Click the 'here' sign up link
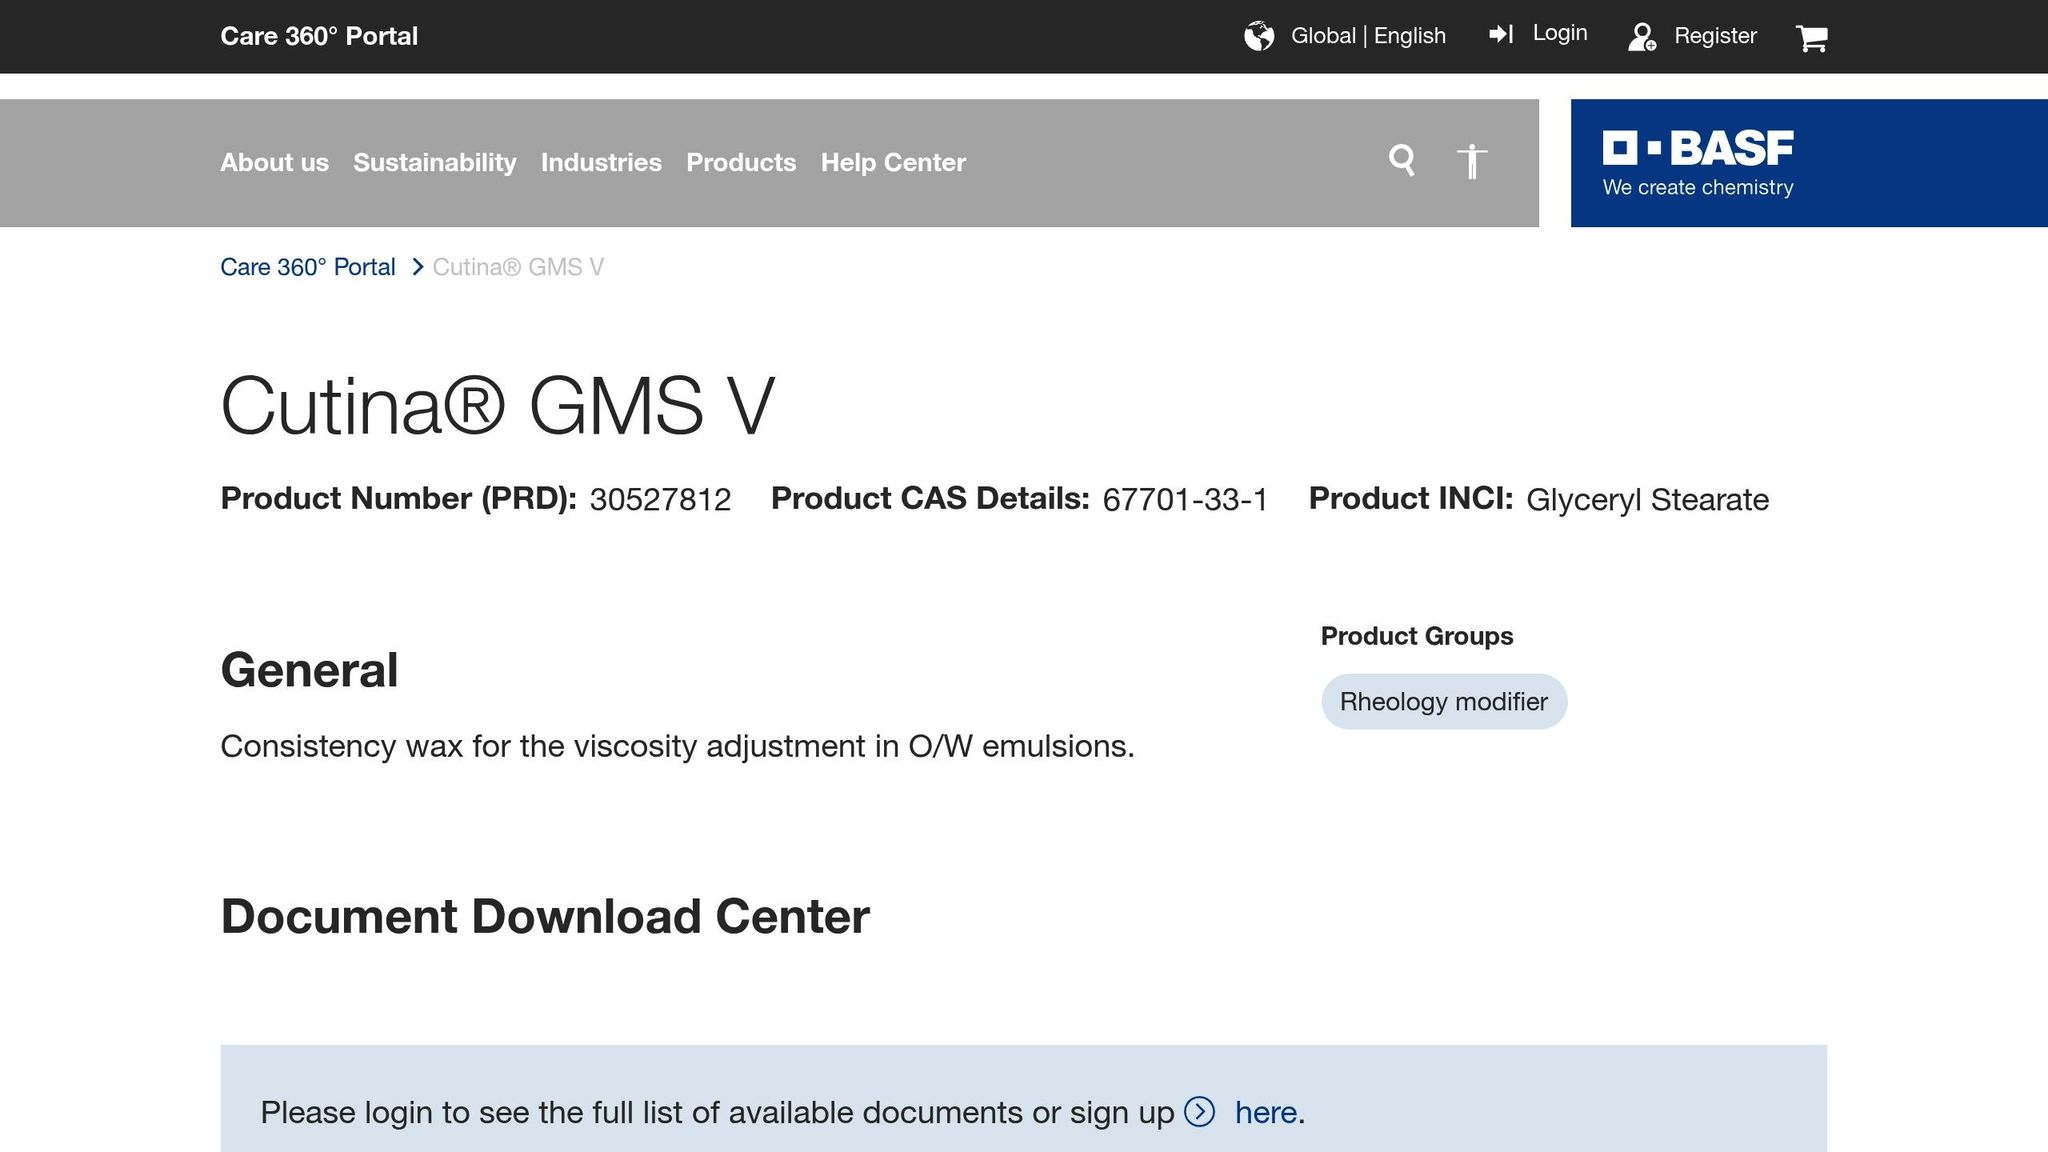This screenshot has height=1152, width=2048. (x=1265, y=1112)
